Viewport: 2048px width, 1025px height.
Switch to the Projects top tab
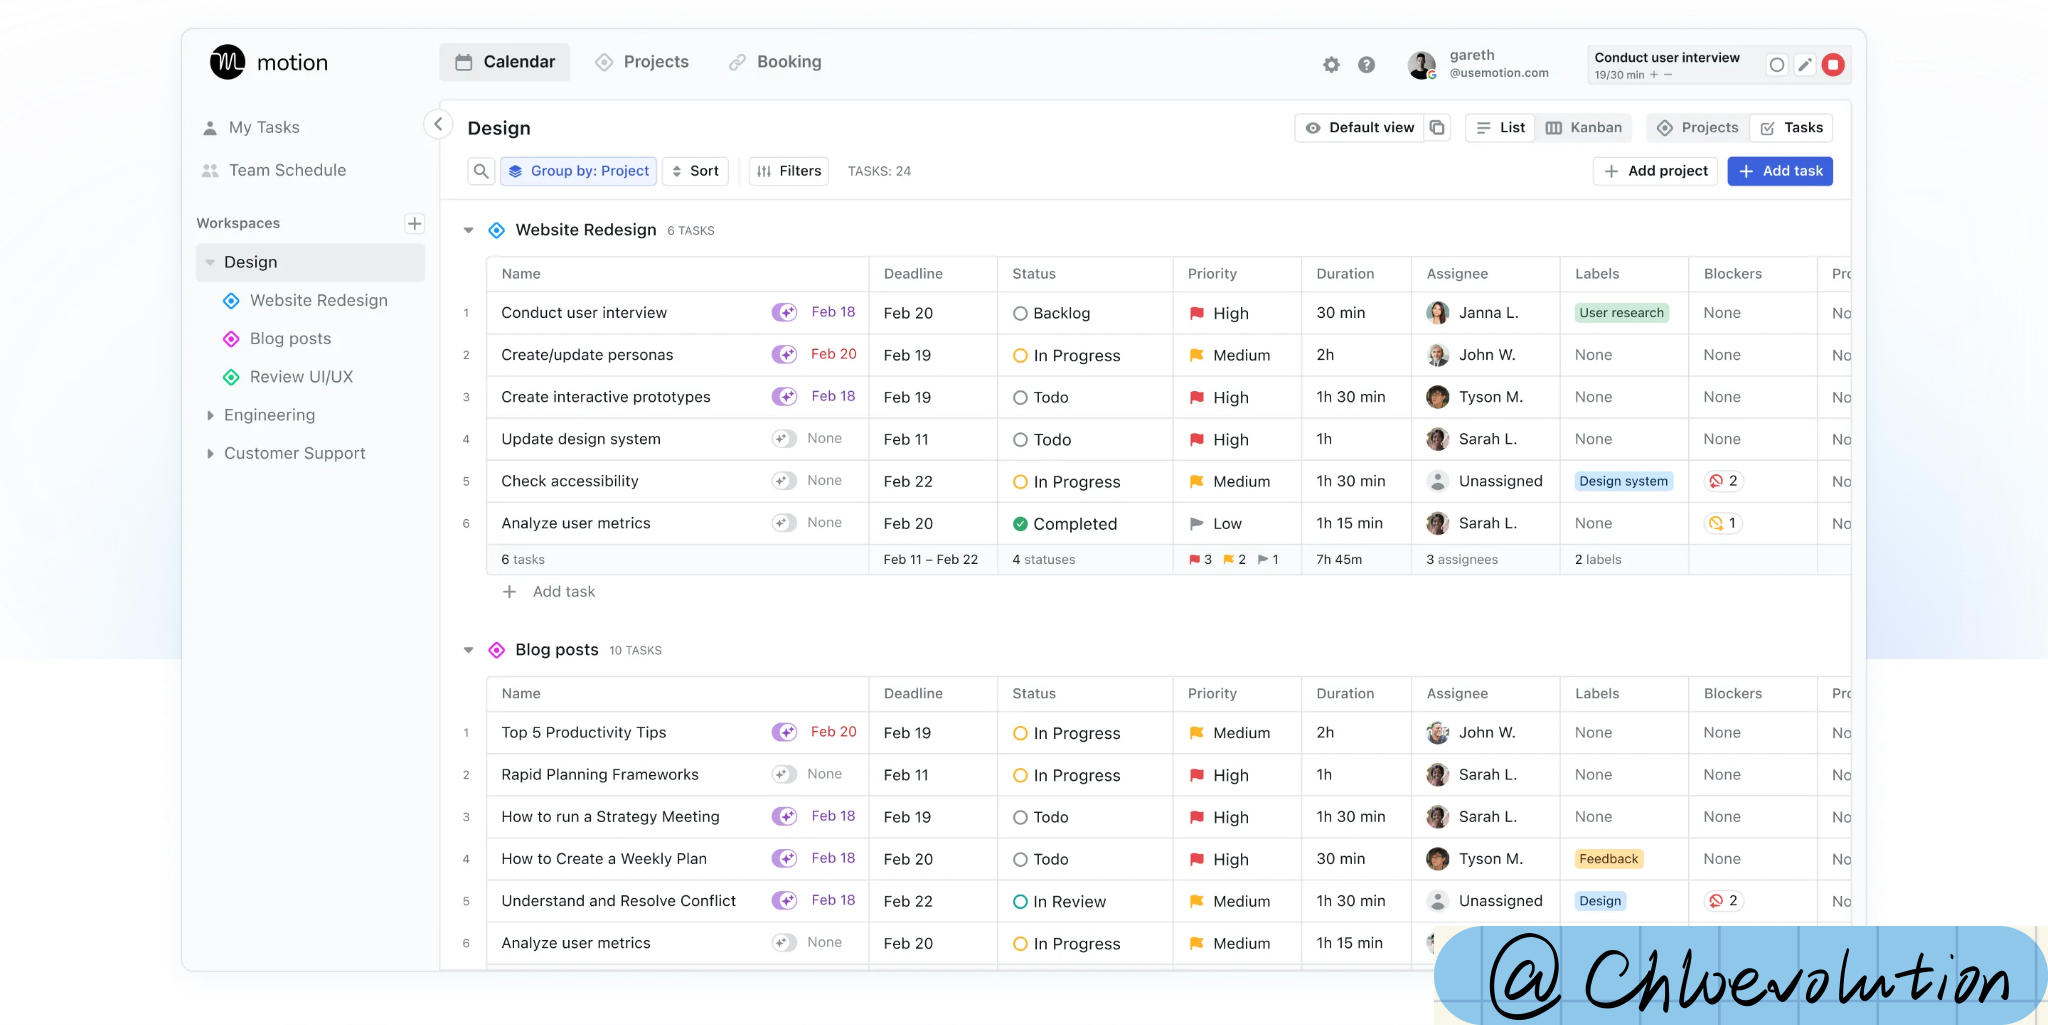[x=642, y=62]
